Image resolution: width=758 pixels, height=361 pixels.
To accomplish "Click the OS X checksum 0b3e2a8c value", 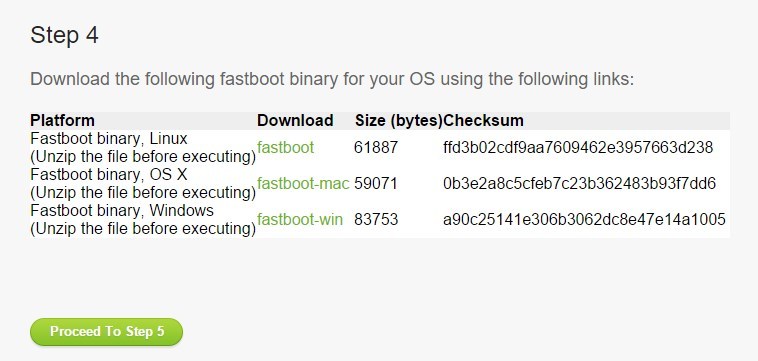I will point(579,184).
